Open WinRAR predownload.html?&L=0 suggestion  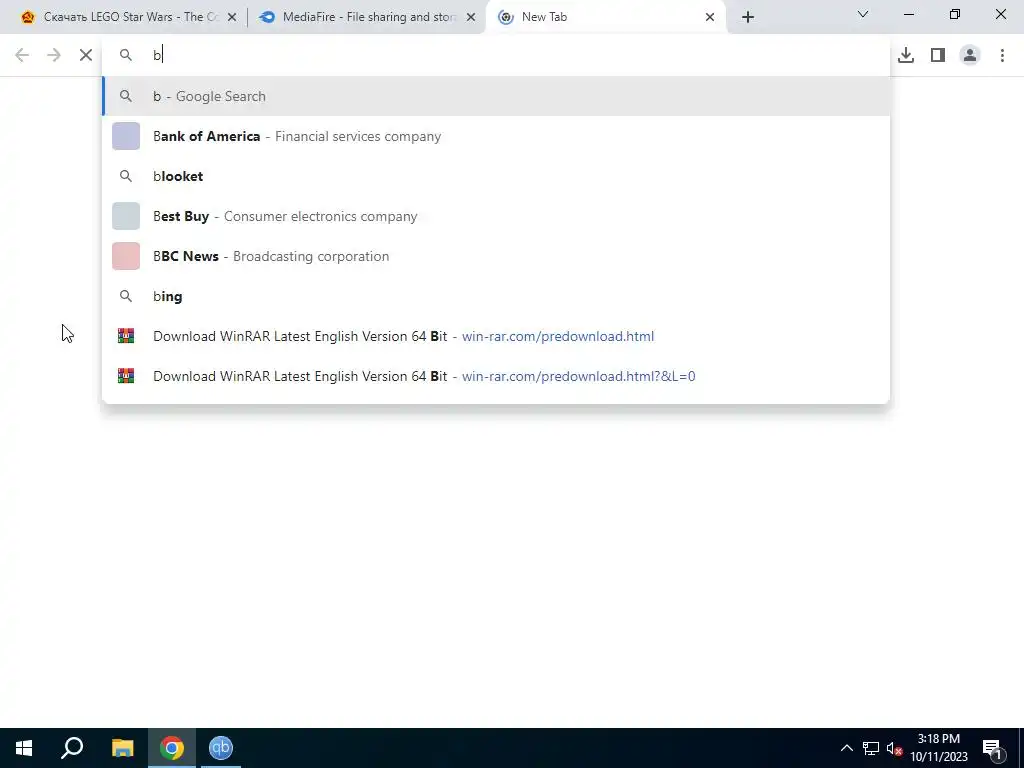click(496, 376)
